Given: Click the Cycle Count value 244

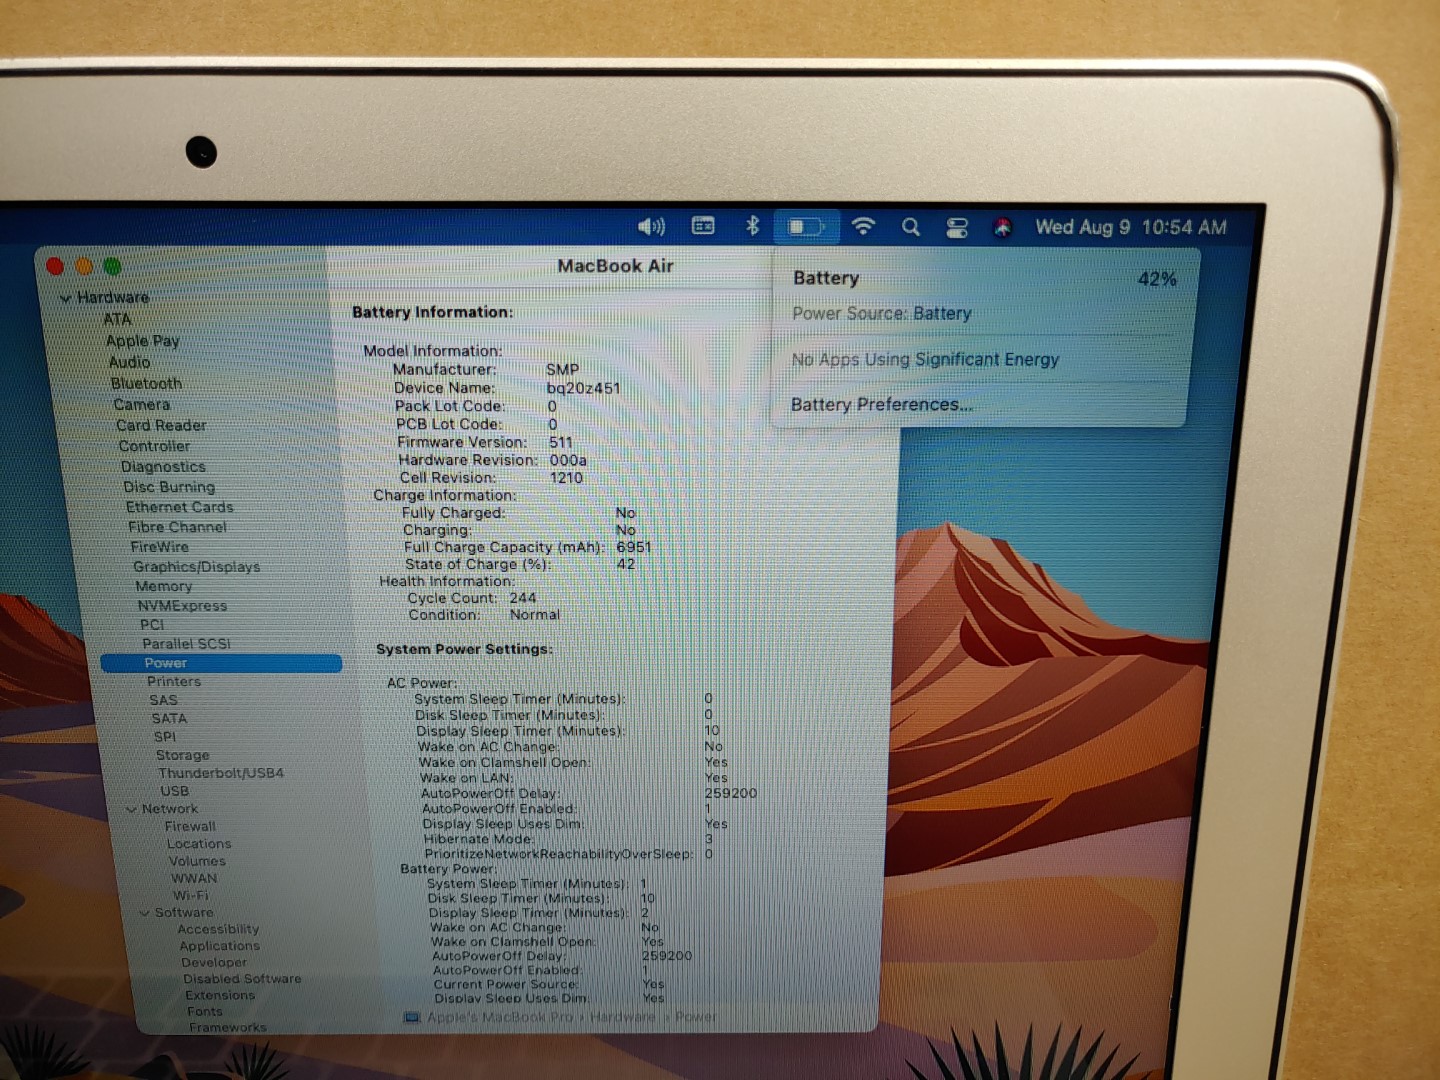Looking at the screenshot, I should (x=523, y=598).
